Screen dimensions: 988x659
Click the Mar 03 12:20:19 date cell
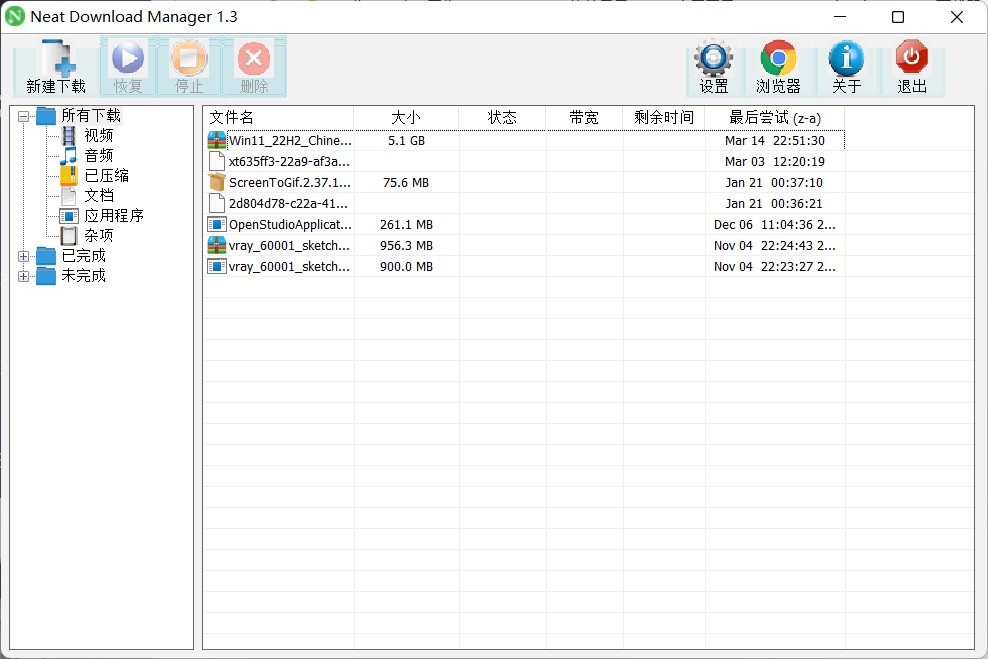click(774, 161)
